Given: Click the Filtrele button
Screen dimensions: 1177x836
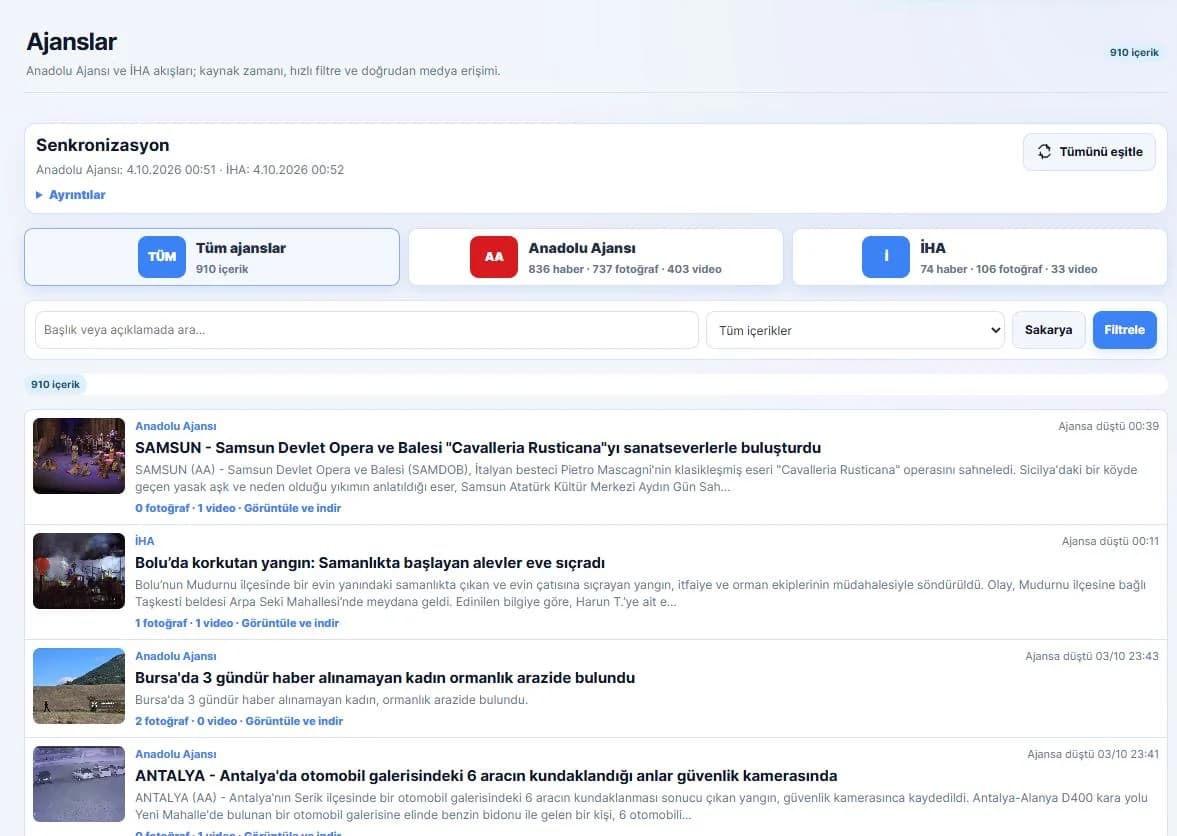Looking at the screenshot, I should 1124,330.
